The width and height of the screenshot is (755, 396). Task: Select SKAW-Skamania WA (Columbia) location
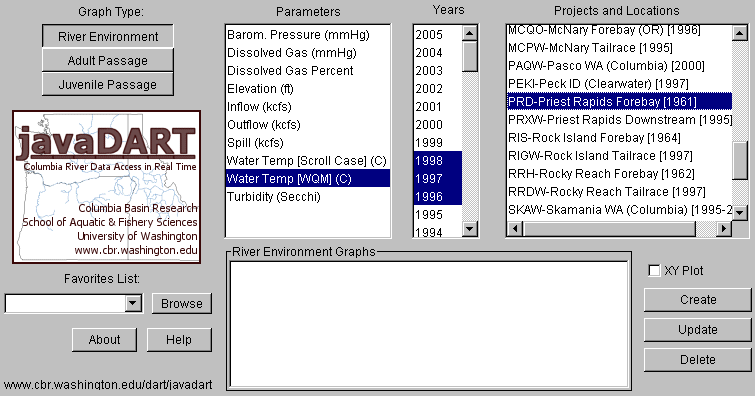(x=620, y=210)
